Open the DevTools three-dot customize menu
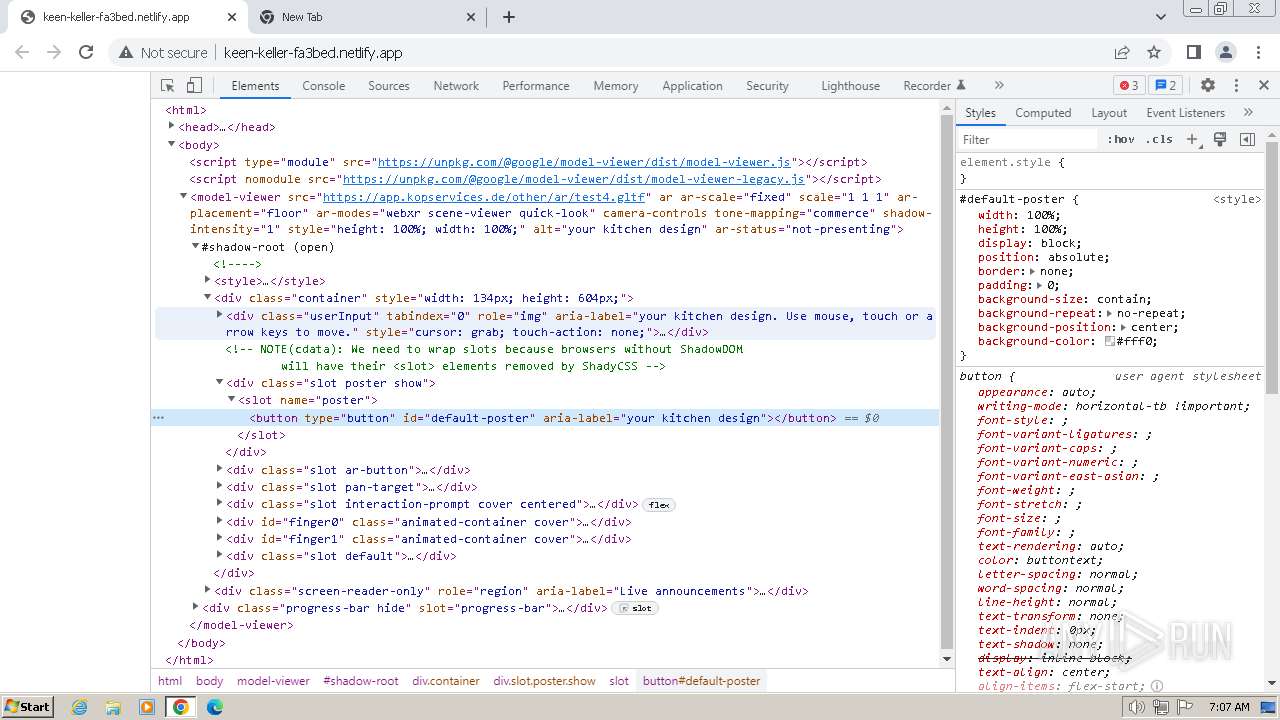Screen dimensions: 1280x720 tap(1236, 86)
